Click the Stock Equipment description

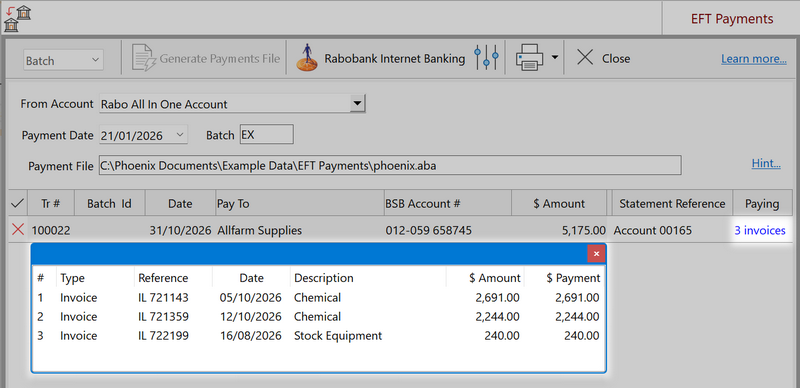(338, 335)
